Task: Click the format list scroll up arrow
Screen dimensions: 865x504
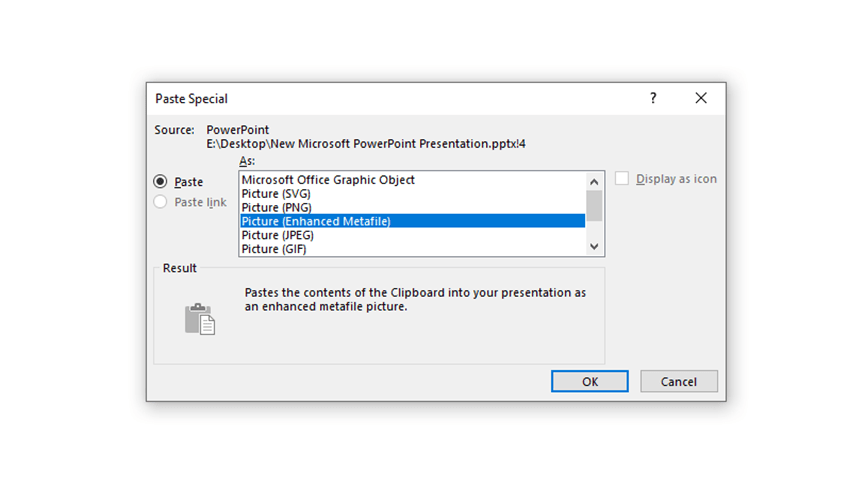Action: [594, 181]
